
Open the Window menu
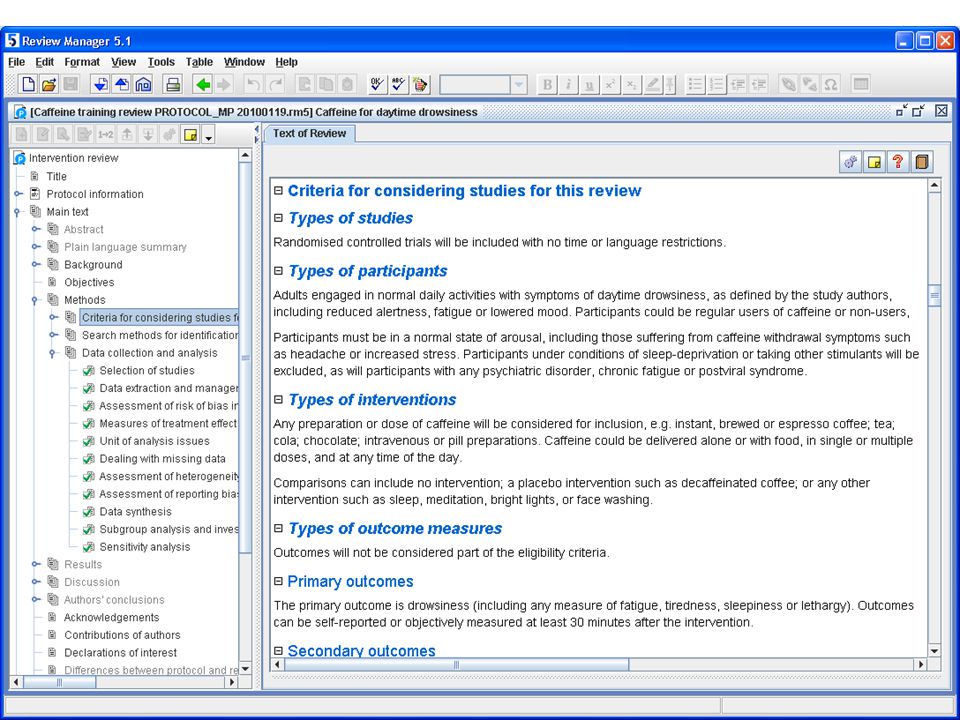point(244,62)
